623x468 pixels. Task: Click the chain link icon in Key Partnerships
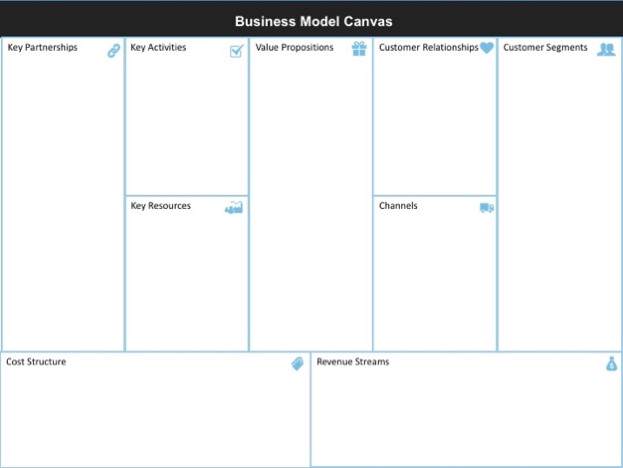(x=114, y=51)
